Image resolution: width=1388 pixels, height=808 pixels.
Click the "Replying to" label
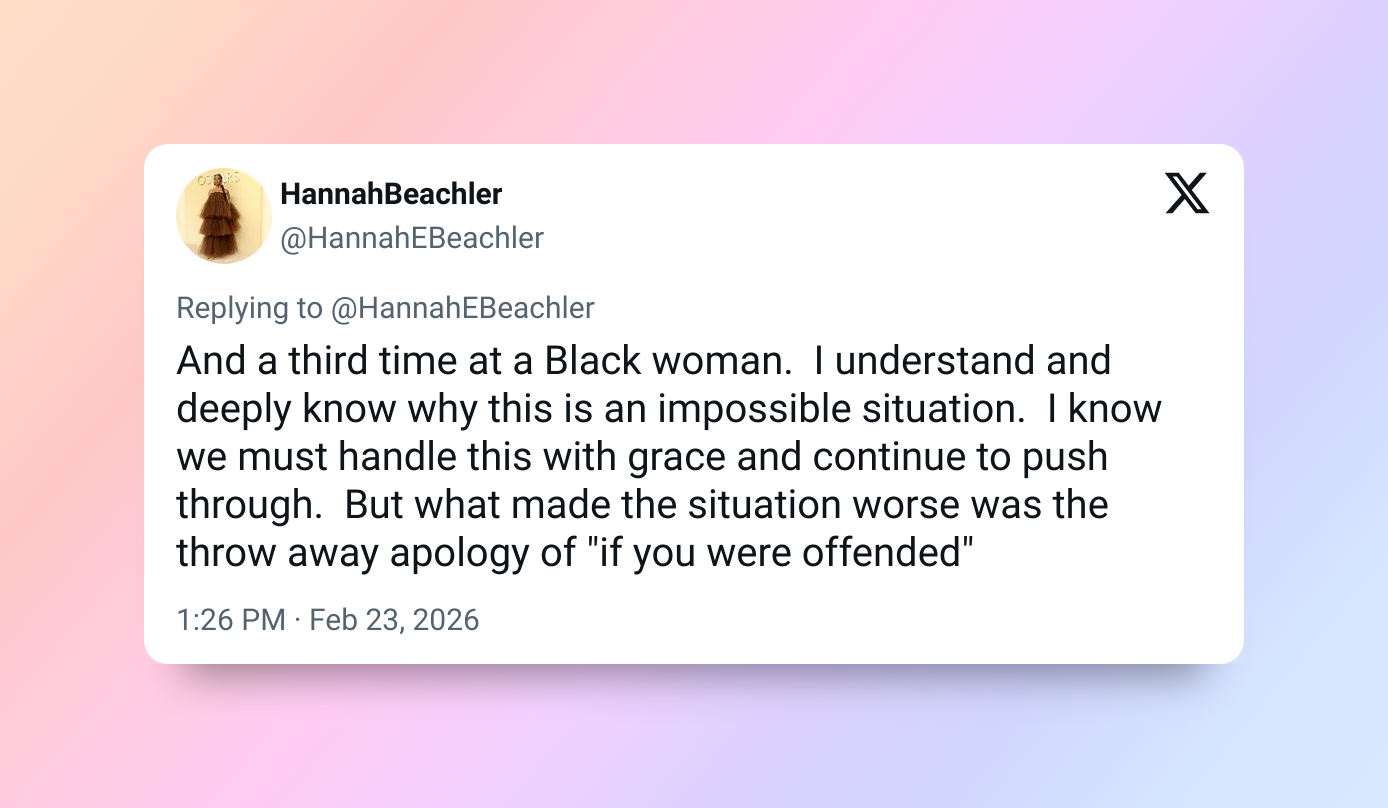coord(250,308)
